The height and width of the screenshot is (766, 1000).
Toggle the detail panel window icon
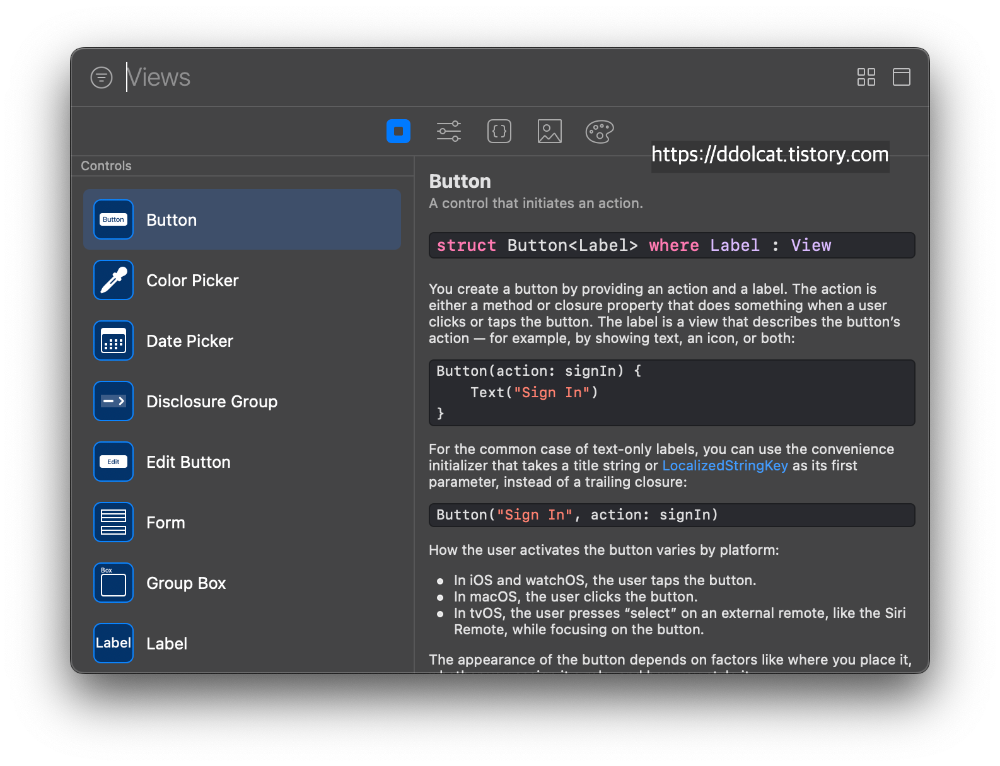coord(901,78)
